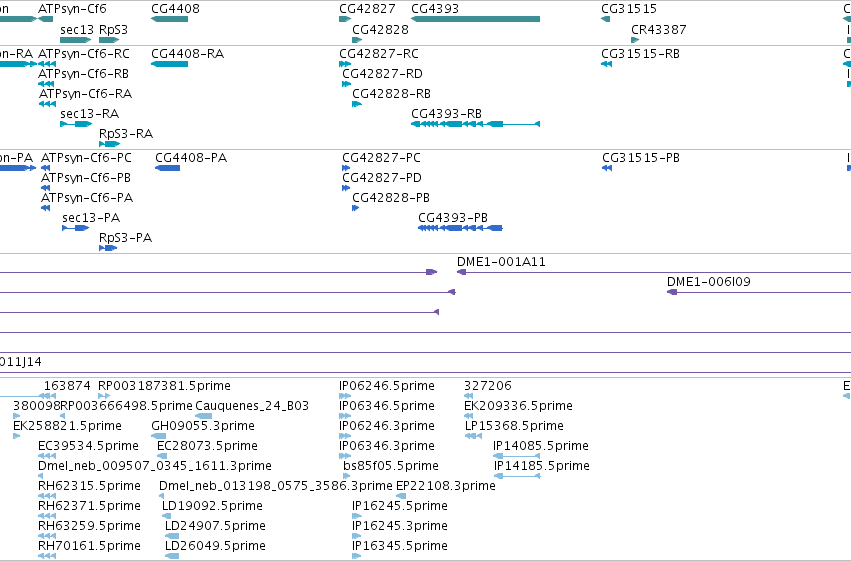Click protein ATPsyn-Cf6-PA
This screenshot has height=561, width=851.
pos(87,198)
